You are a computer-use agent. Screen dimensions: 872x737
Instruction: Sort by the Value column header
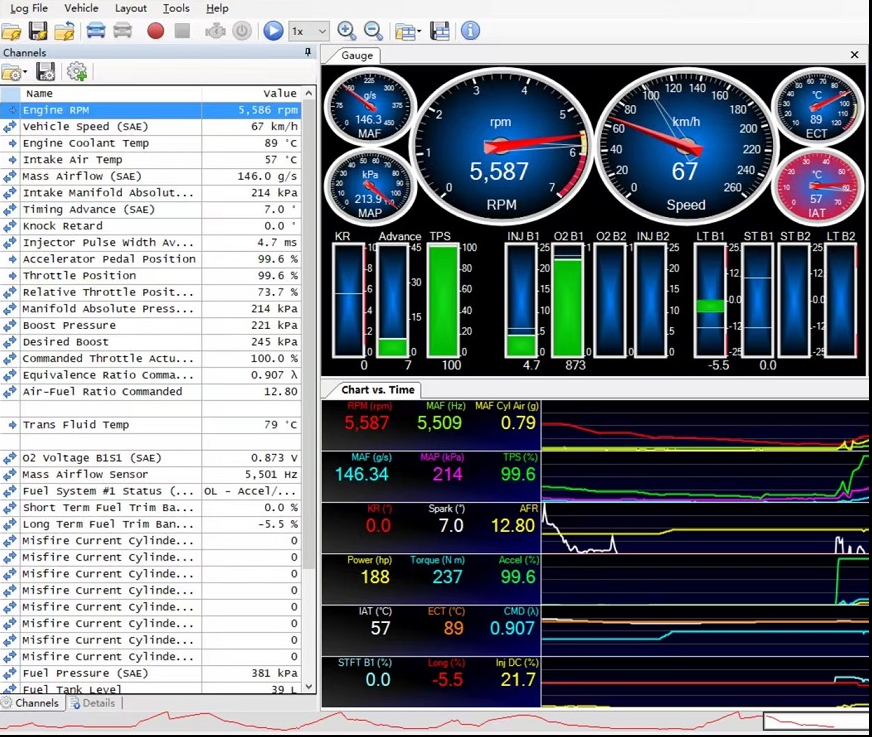point(251,93)
